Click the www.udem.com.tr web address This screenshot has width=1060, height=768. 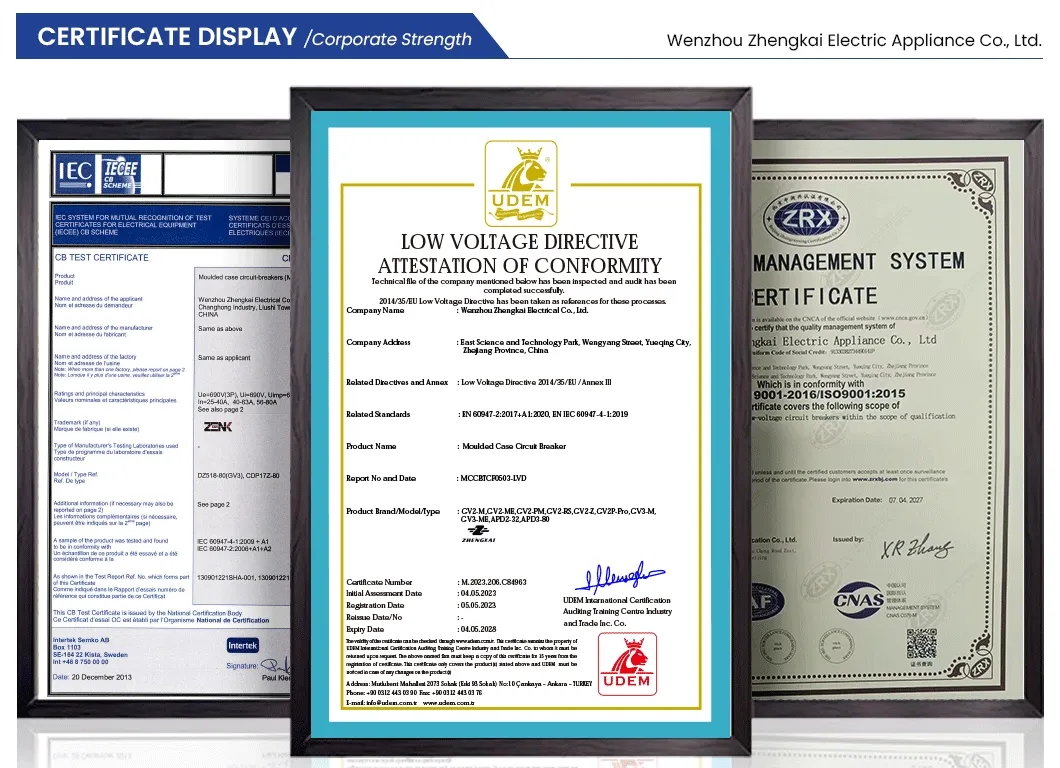point(449,703)
